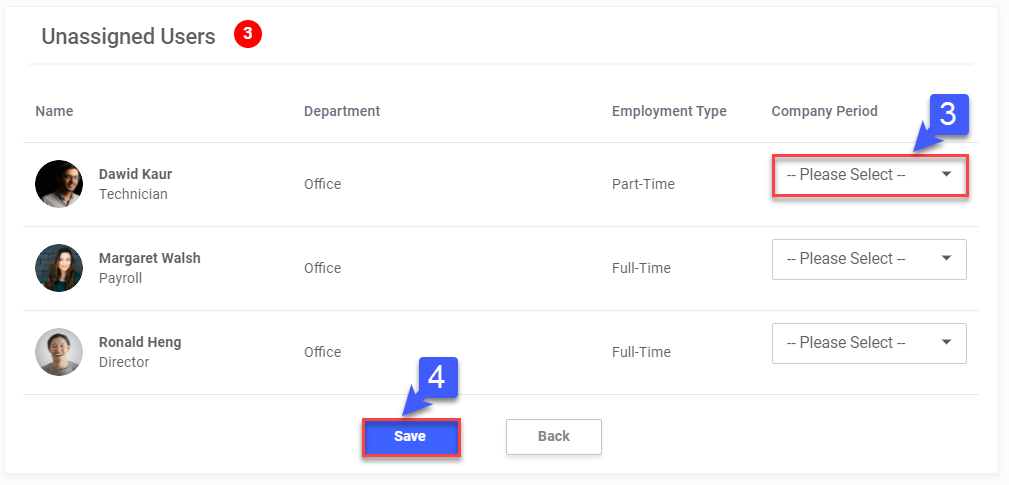Open Company Period dropdown for Dawid Kaur

pyautogui.click(x=869, y=175)
